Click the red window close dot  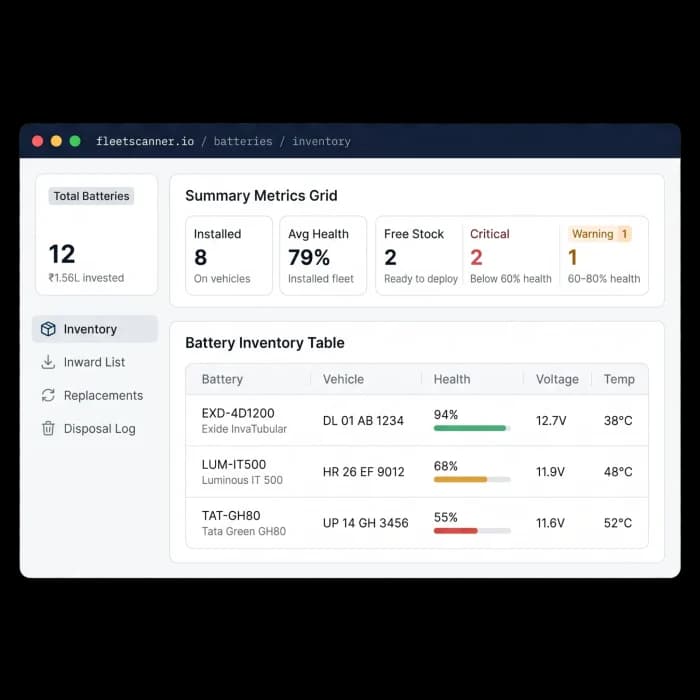(38, 142)
